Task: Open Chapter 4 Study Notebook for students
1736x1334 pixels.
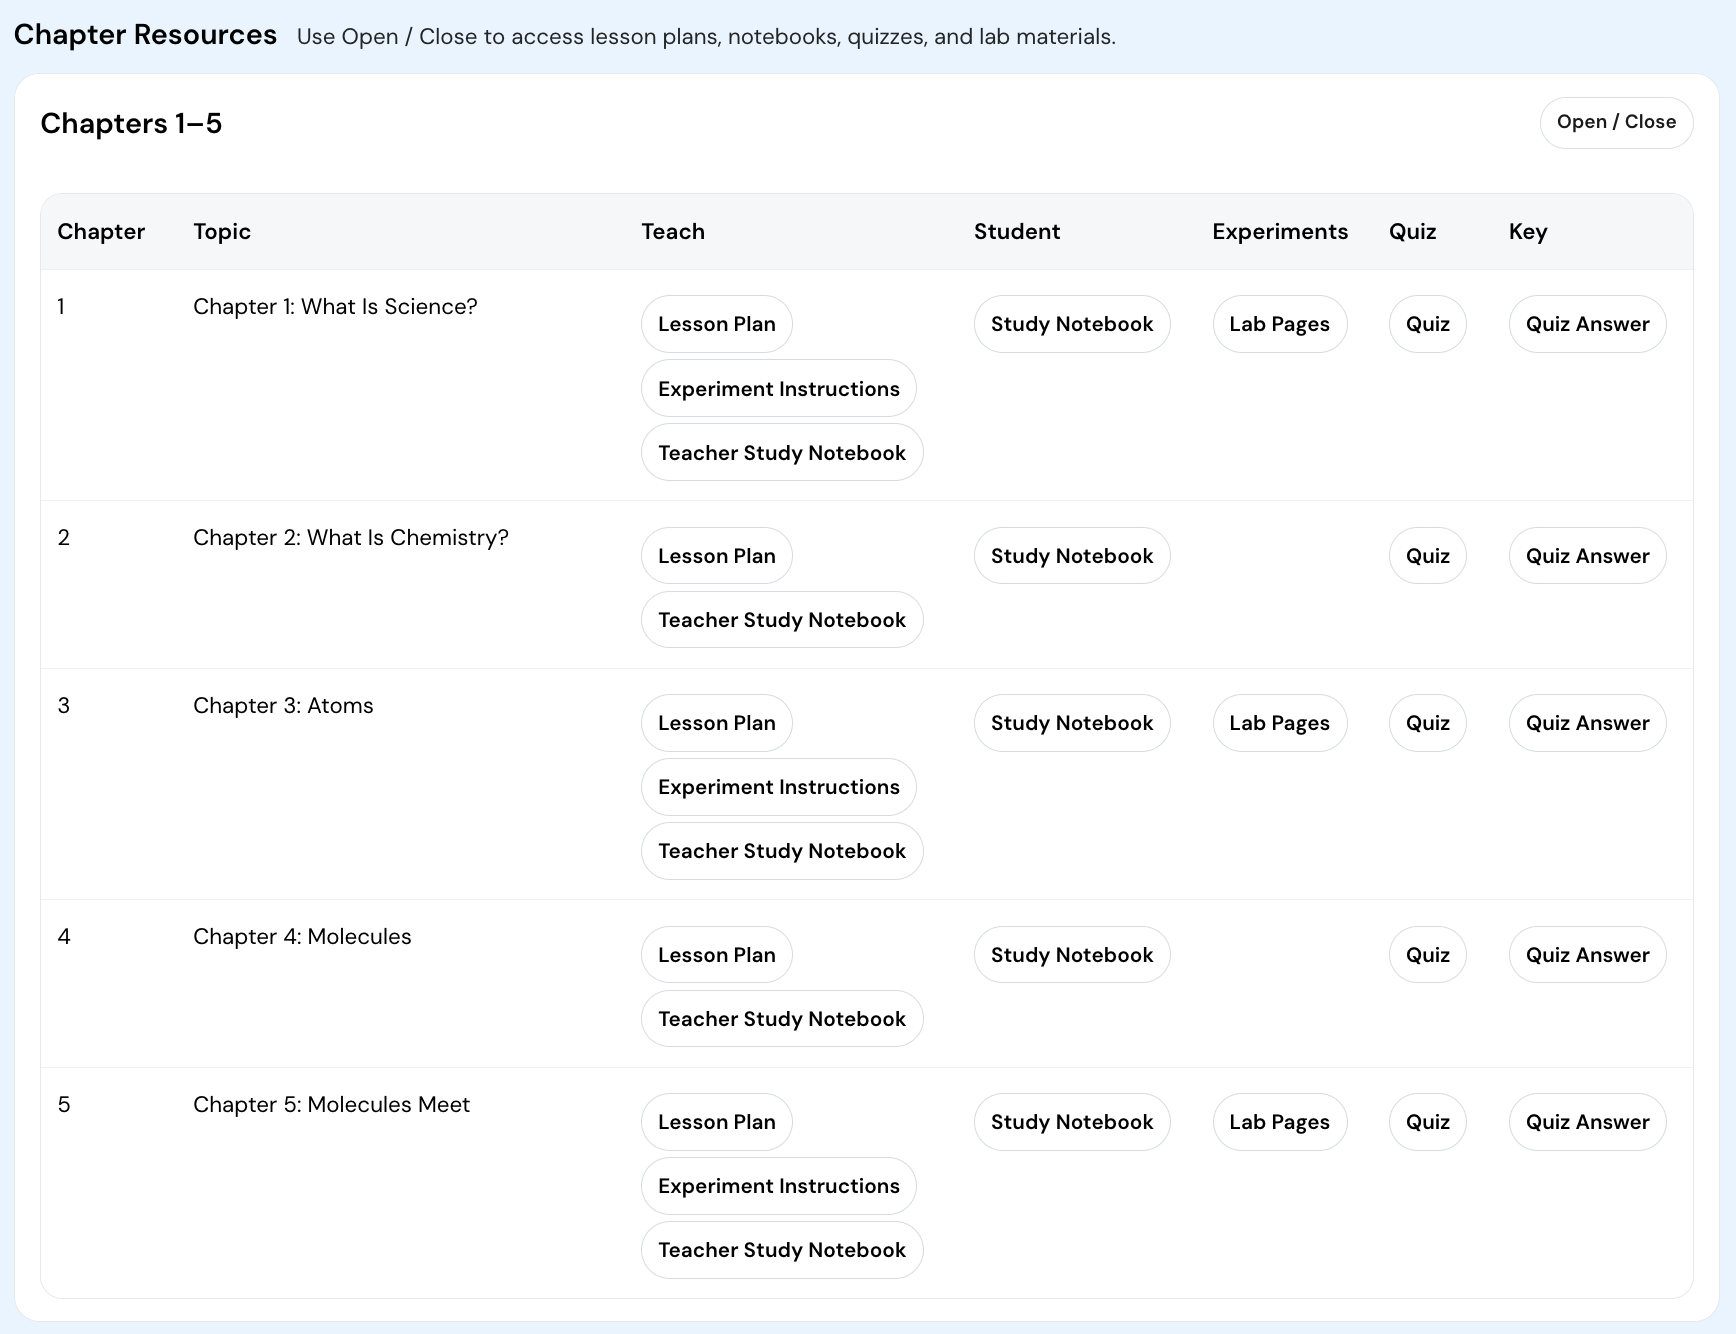Action: point(1071,955)
